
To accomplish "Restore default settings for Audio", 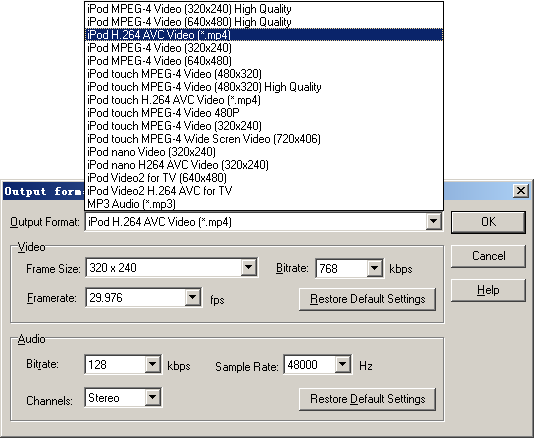I will [x=367, y=399].
